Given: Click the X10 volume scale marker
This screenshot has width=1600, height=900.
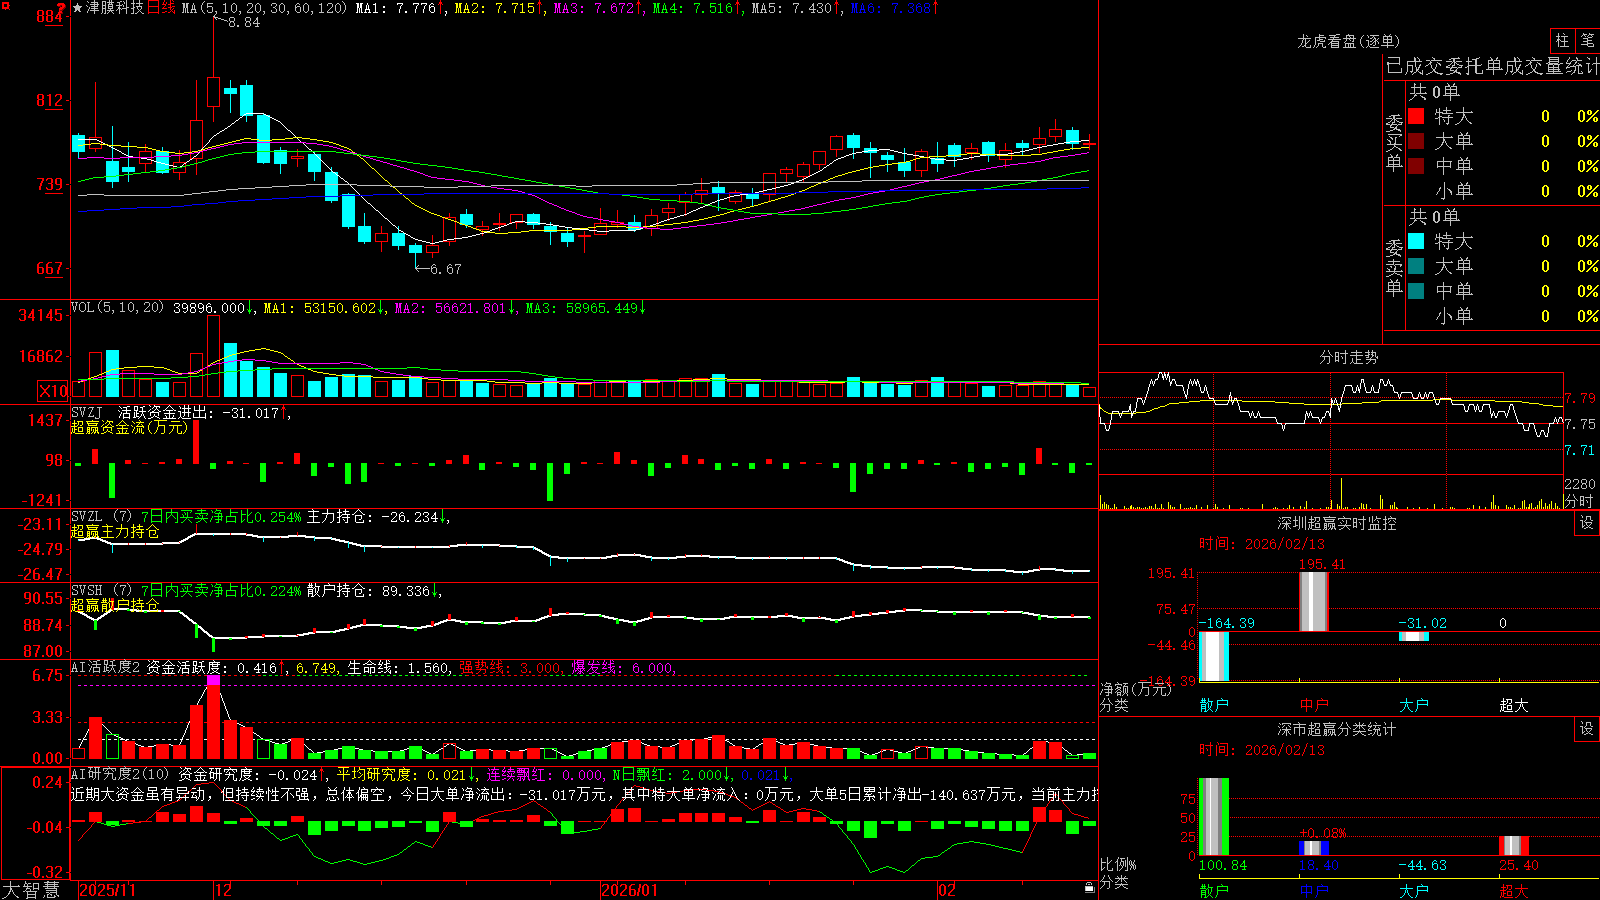Looking at the screenshot, I should 53,391.
